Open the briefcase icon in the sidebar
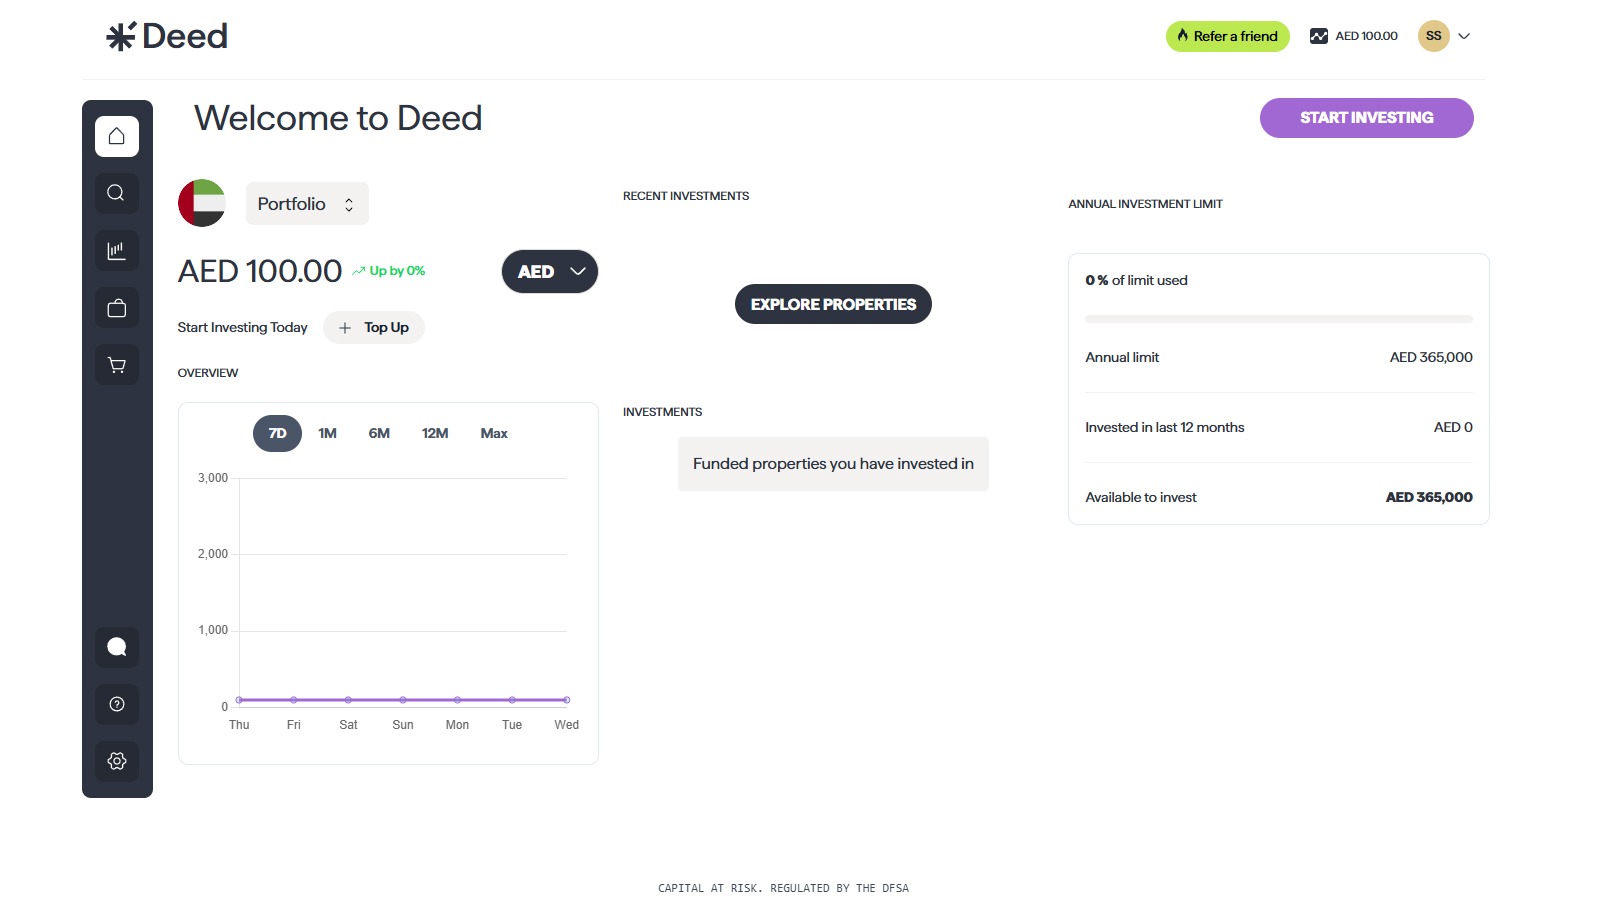The width and height of the screenshot is (1600, 900). click(x=116, y=307)
